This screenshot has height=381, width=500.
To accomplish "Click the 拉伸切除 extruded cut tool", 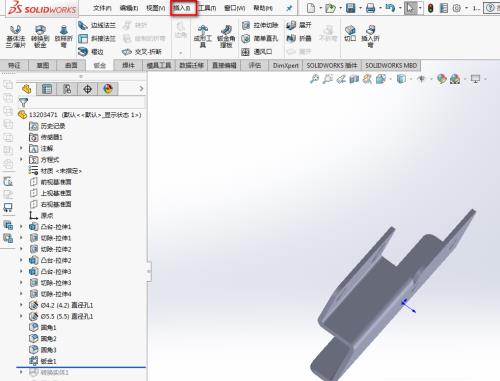I will 260,25.
